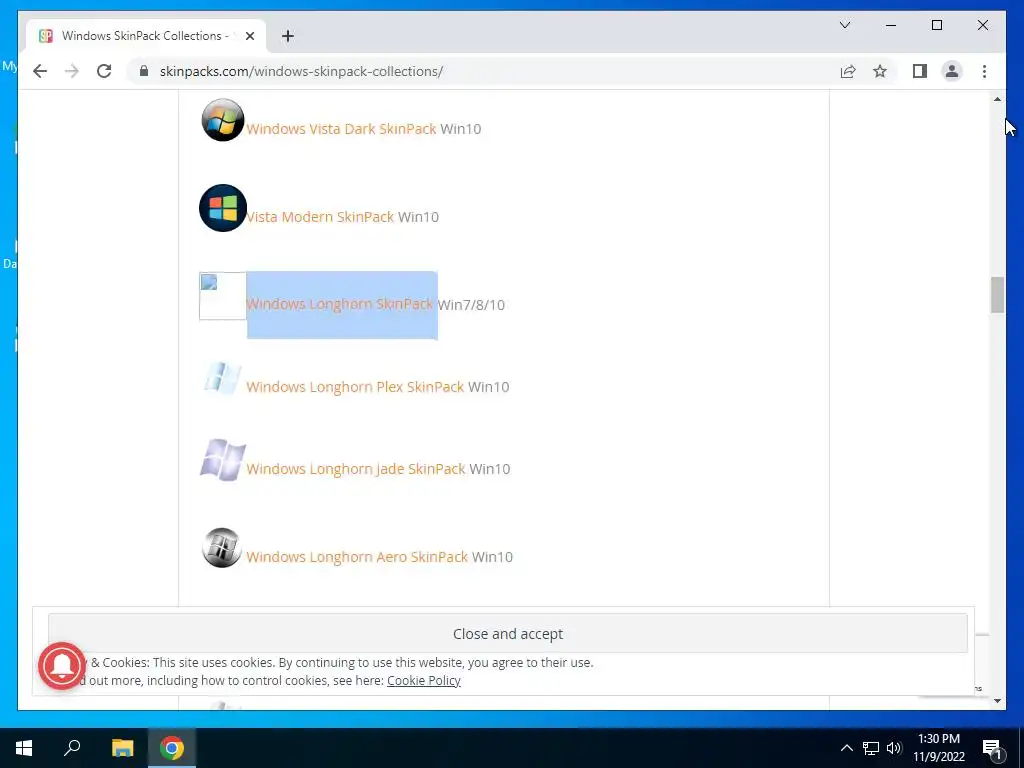Open Chrome profile menu

952,71
